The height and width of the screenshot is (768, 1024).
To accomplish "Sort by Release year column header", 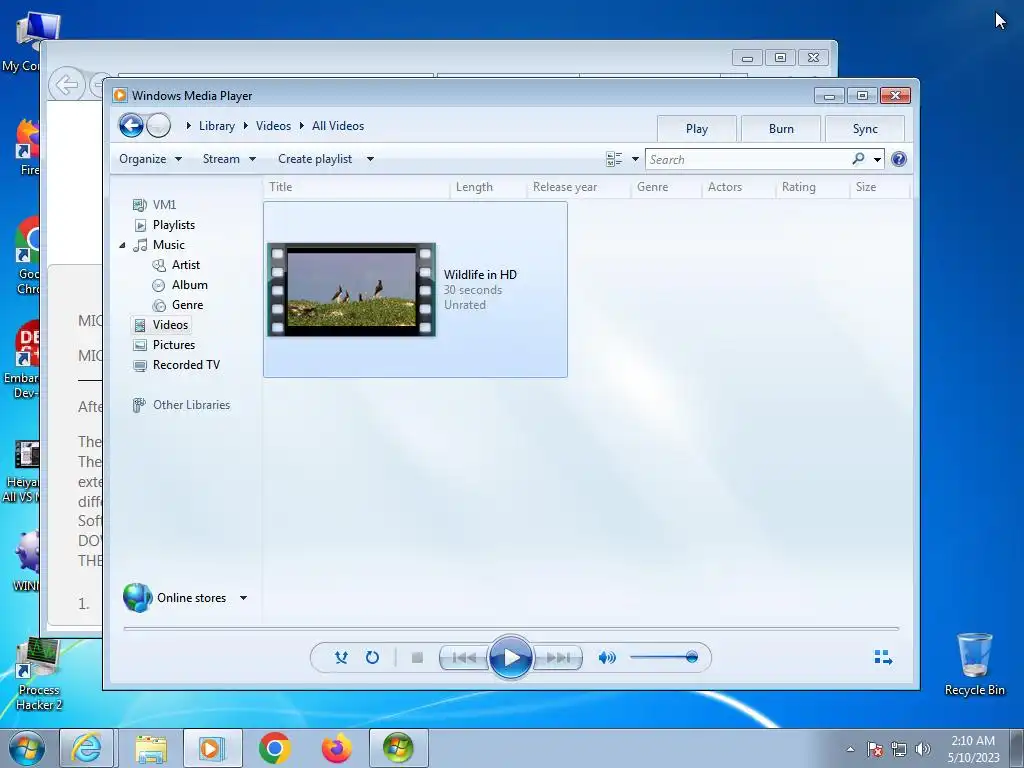I will coord(579,187).
